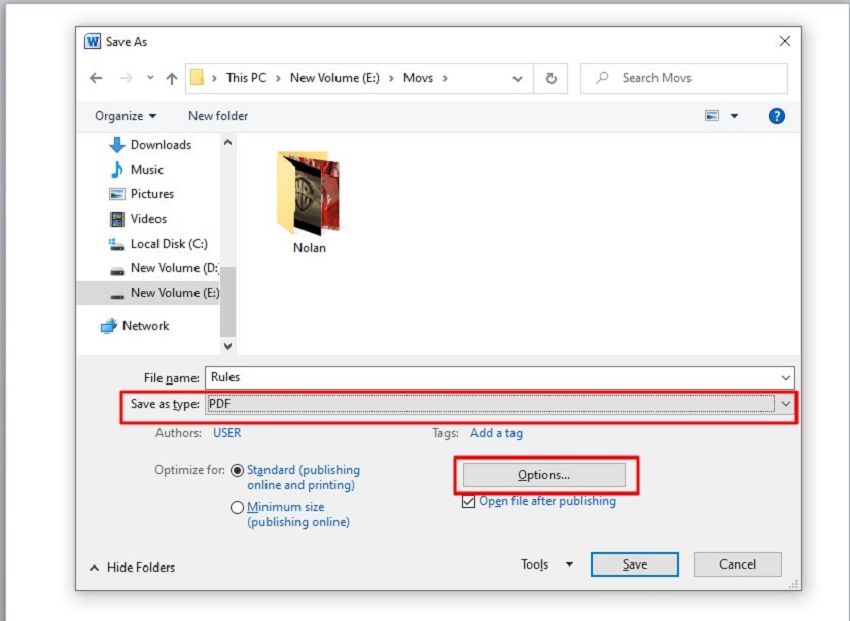
Task: Select Local Disk (C:) in the sidebar
Action: click(x=169, y=244)
